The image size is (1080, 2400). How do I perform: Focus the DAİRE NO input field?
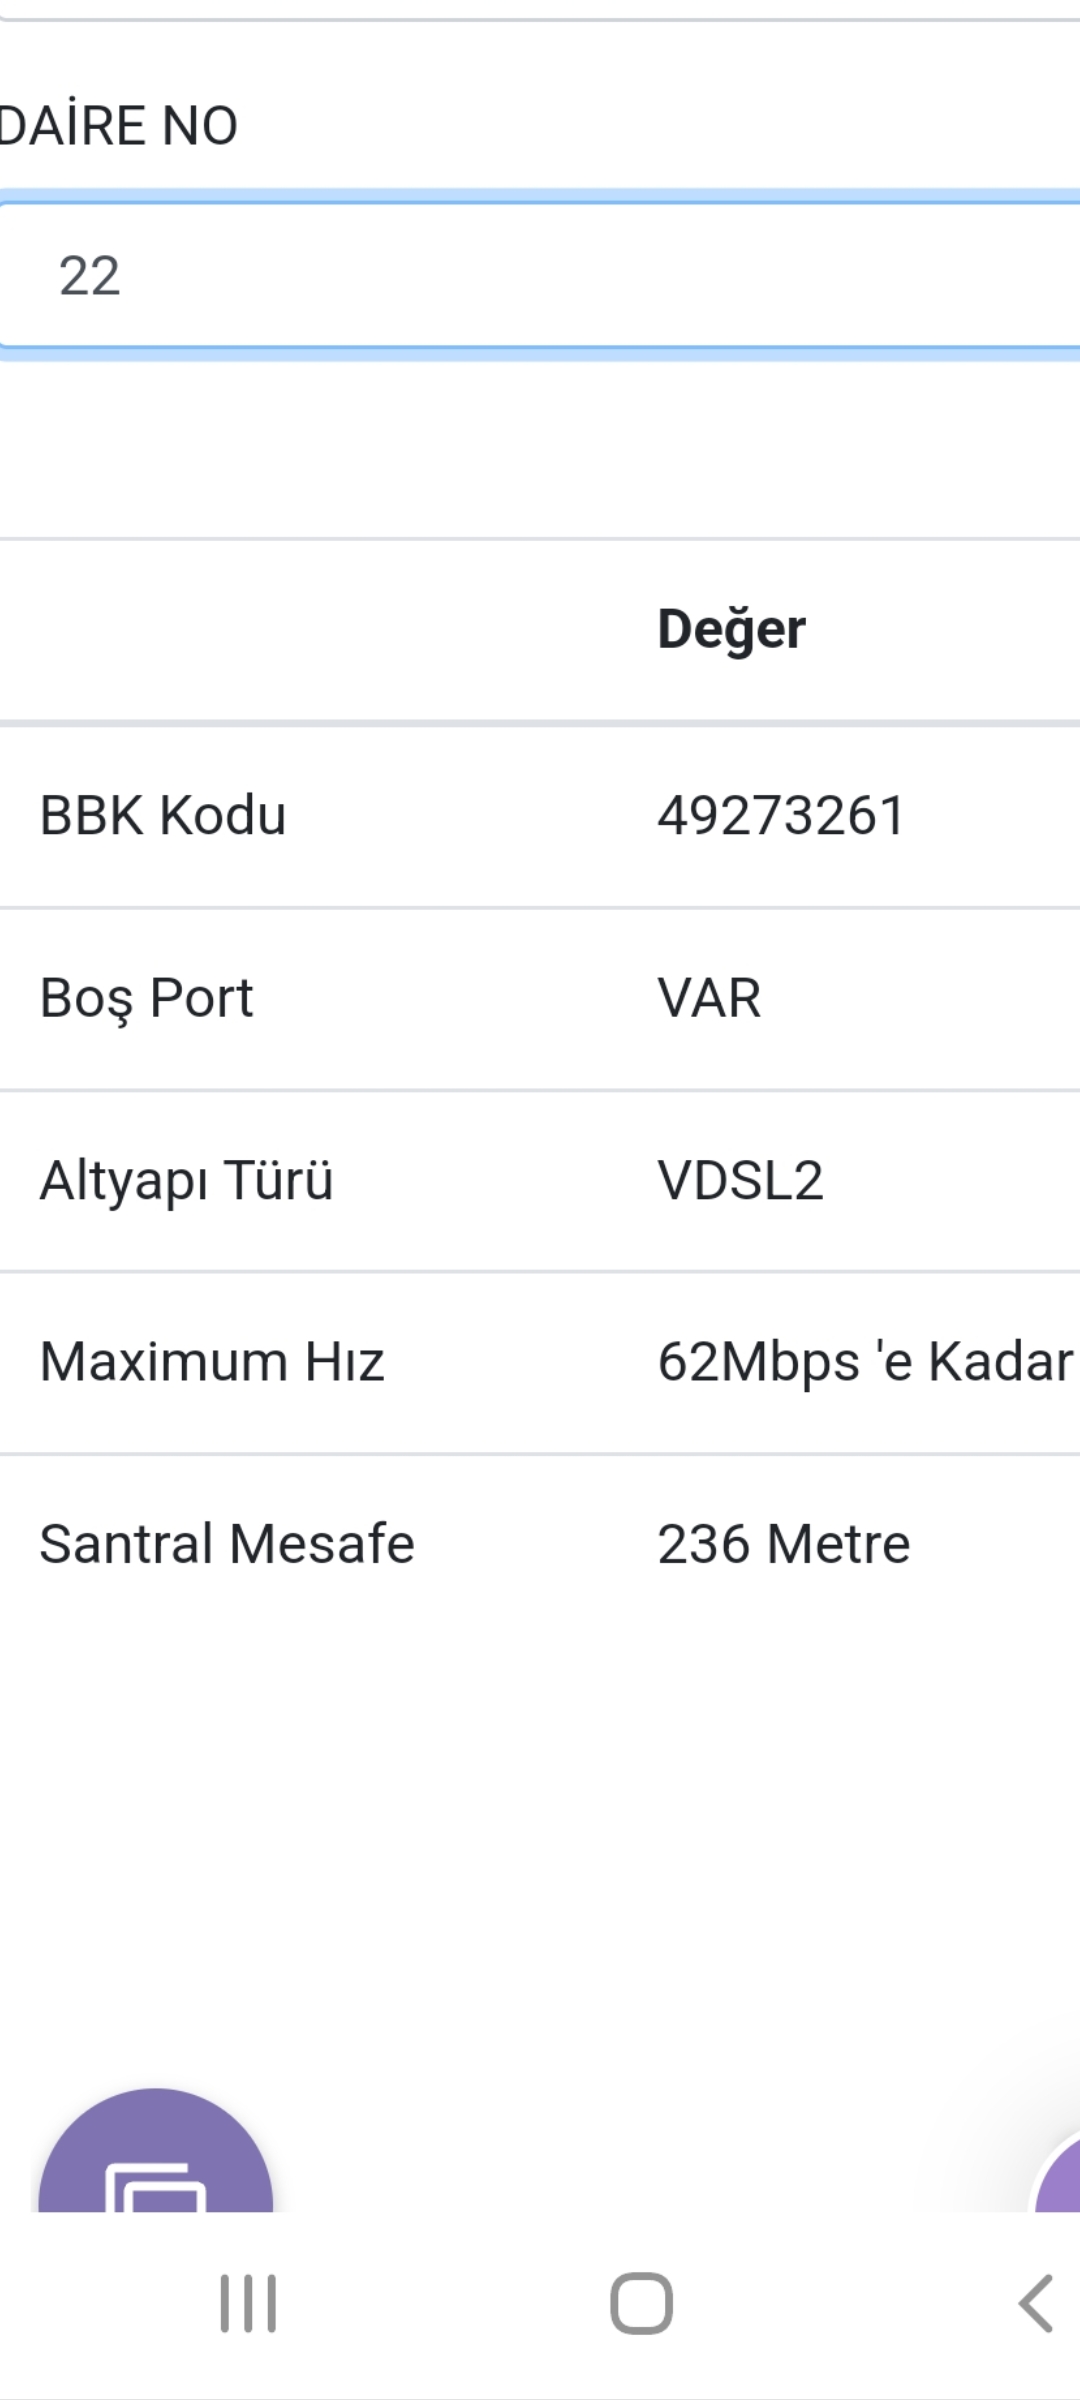[x=540, y=275]
